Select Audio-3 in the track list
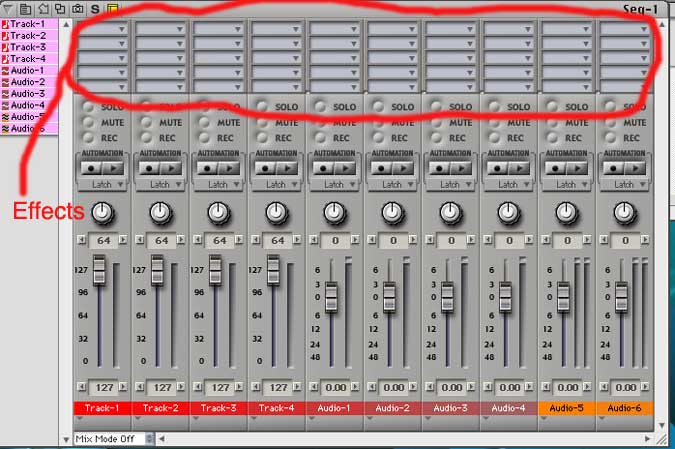 28,93
